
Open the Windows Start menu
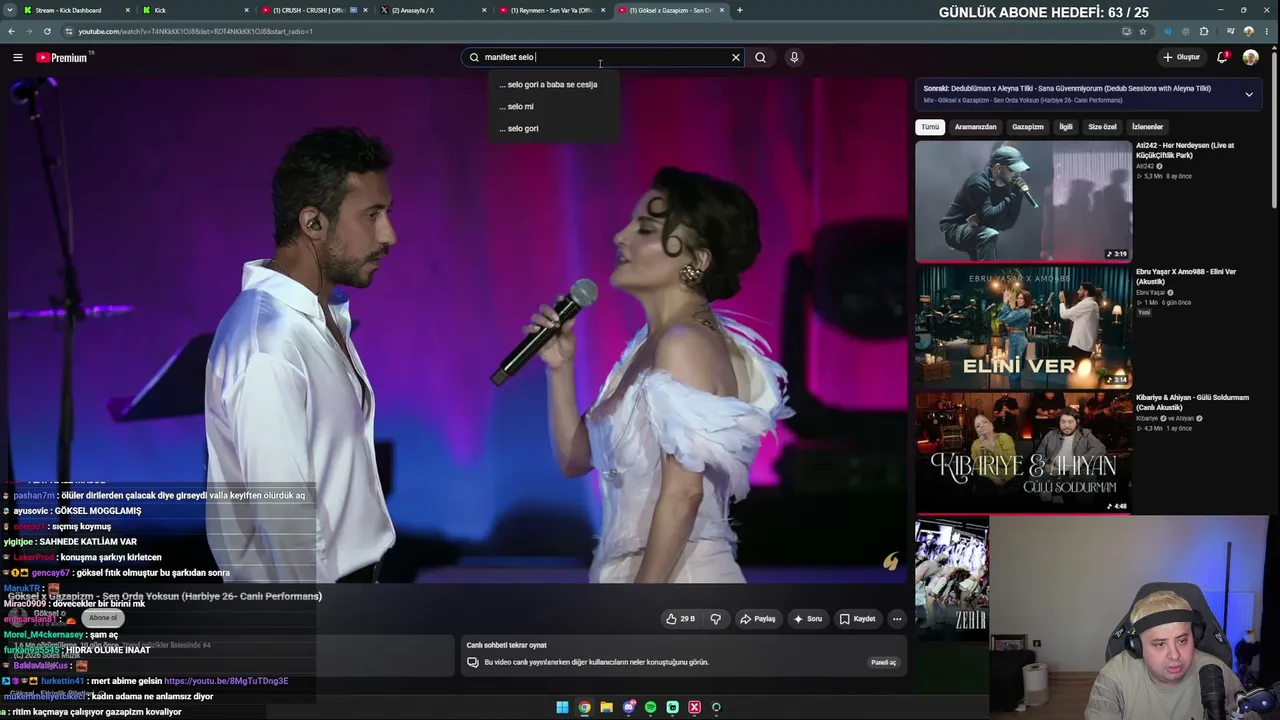(x=562, y=708)
